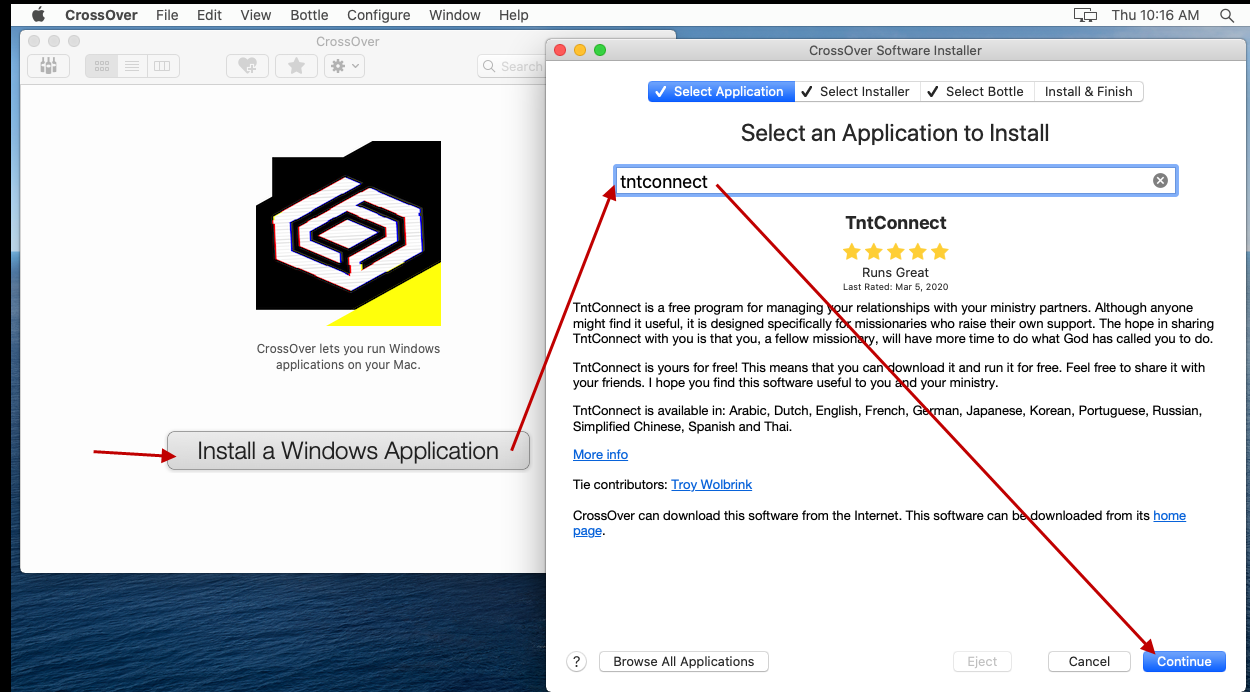Switch to the Install & Finish tab
The height and width of the screenshot is (692, 1250).
pyautogui.click(x=1088, y=91)
